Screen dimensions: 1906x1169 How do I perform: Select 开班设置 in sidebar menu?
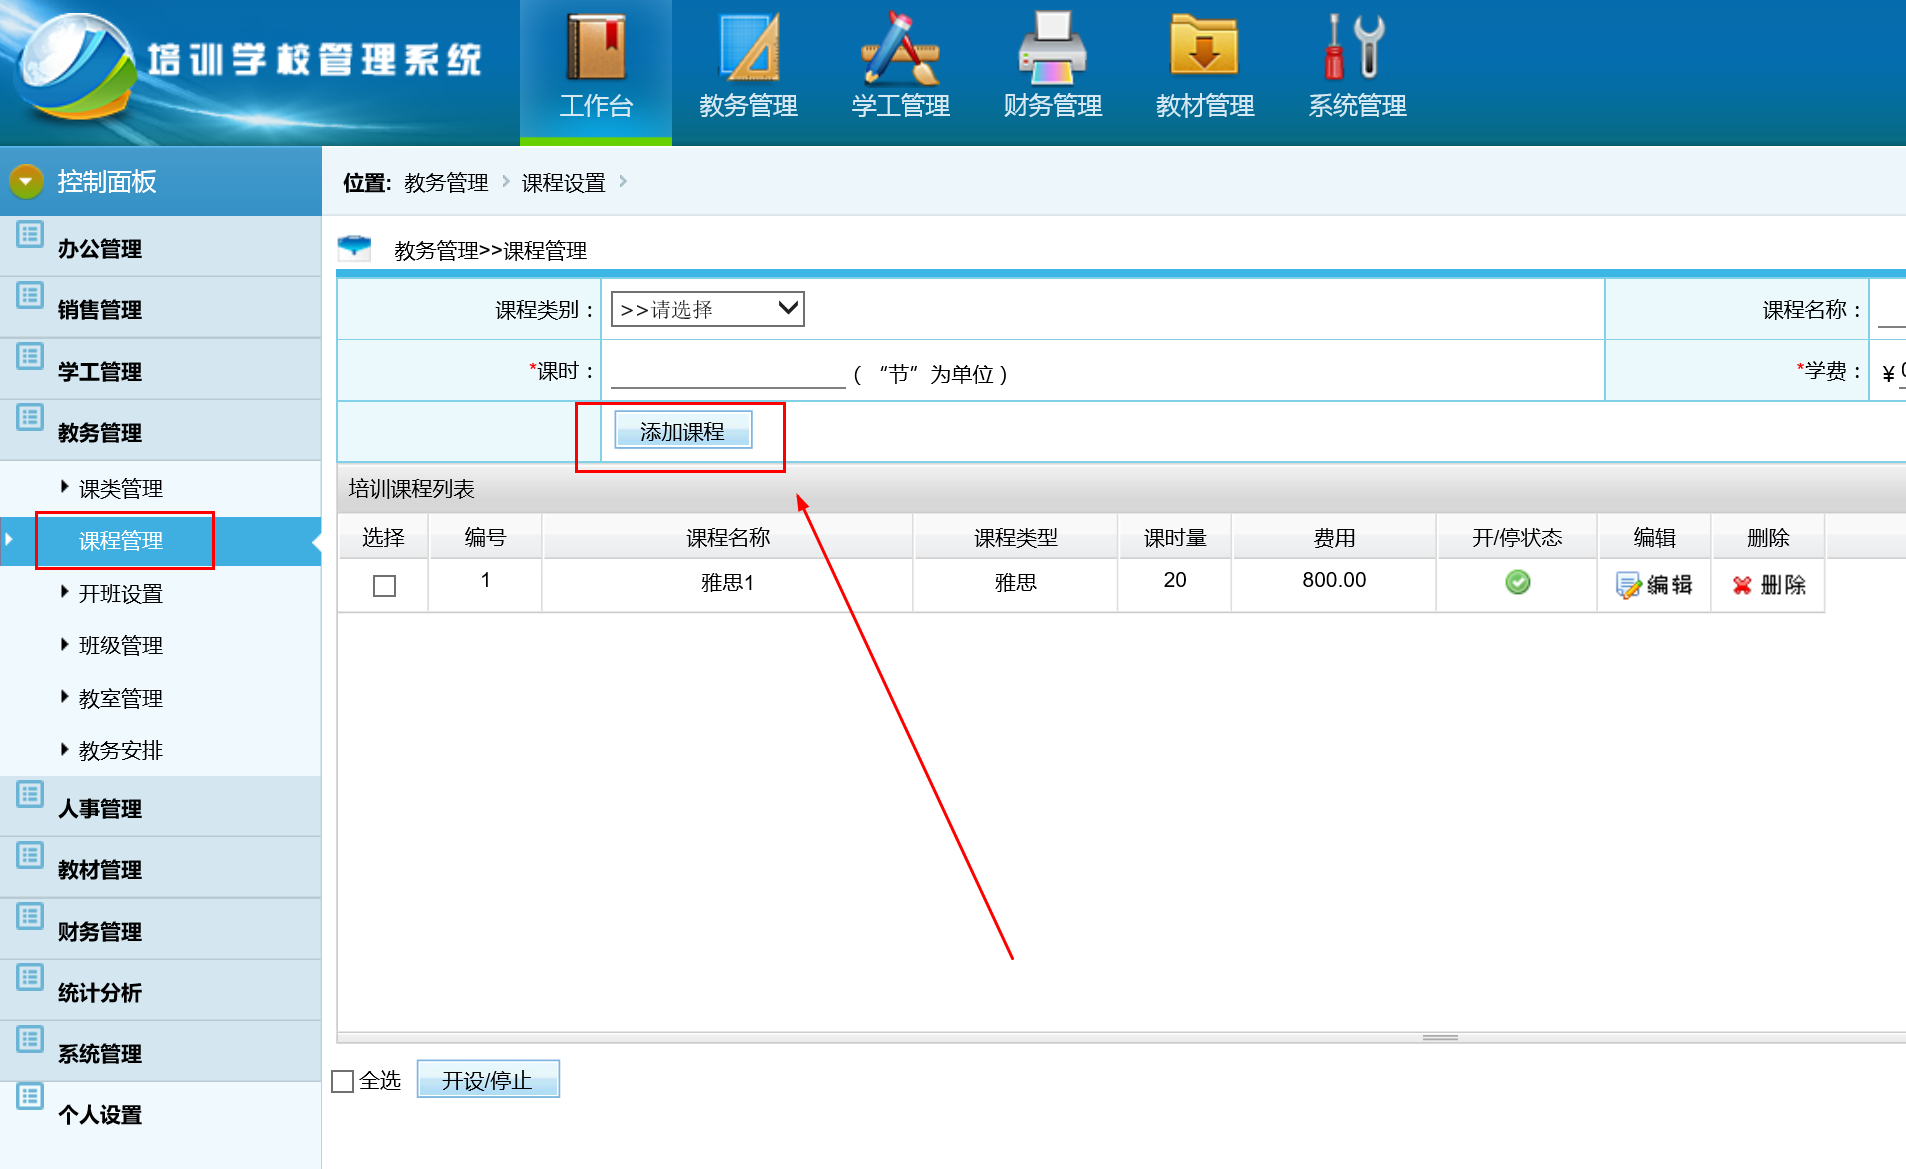[x=120, y=594]
